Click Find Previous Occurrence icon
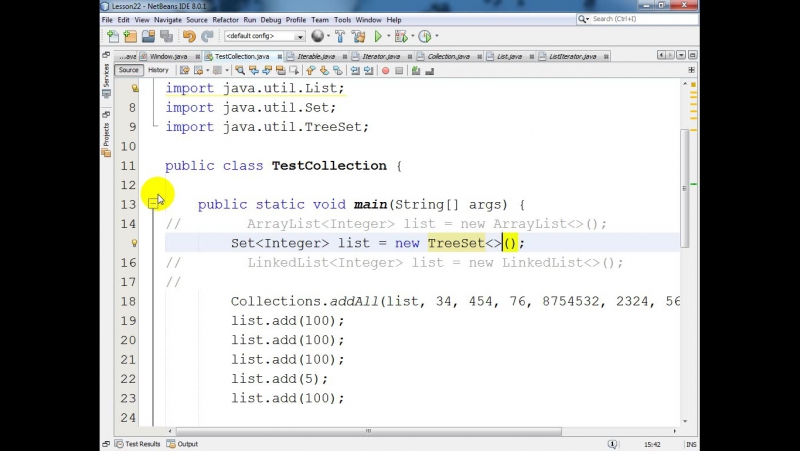 click(254, 70)
